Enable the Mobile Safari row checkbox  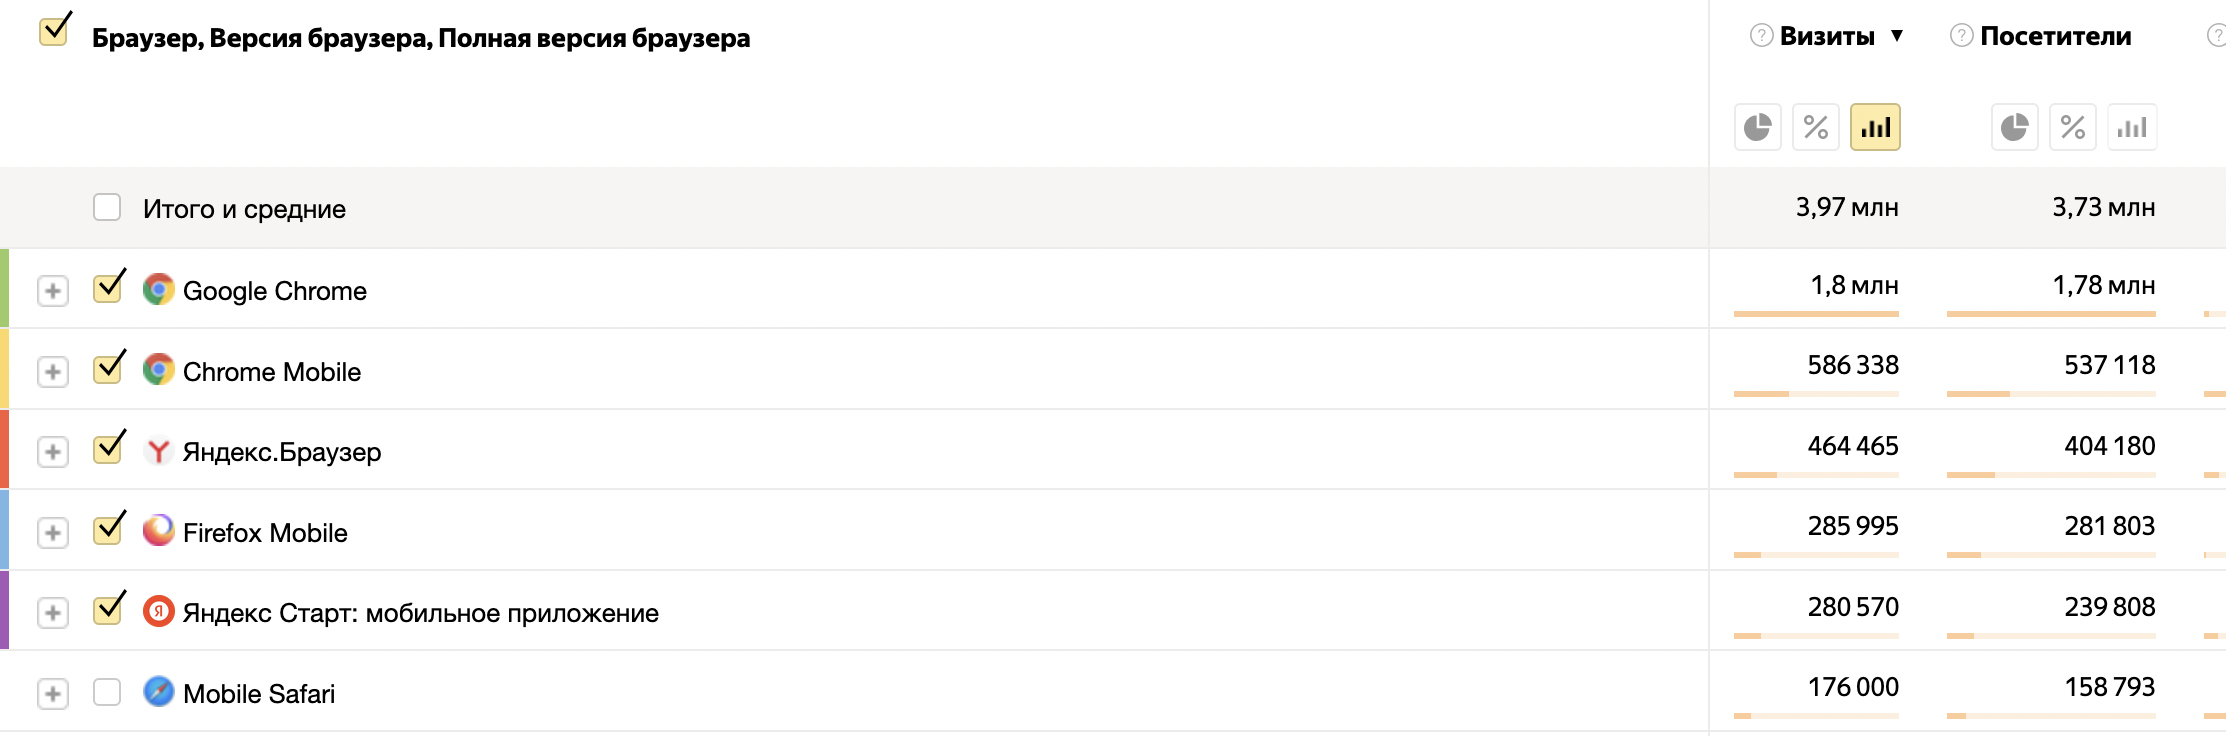click(107, 692)
